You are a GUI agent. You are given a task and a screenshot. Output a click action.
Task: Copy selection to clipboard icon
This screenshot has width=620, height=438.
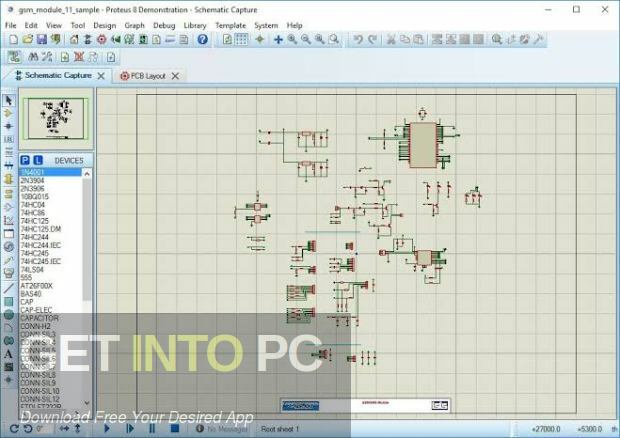click(x=405, y=40)
